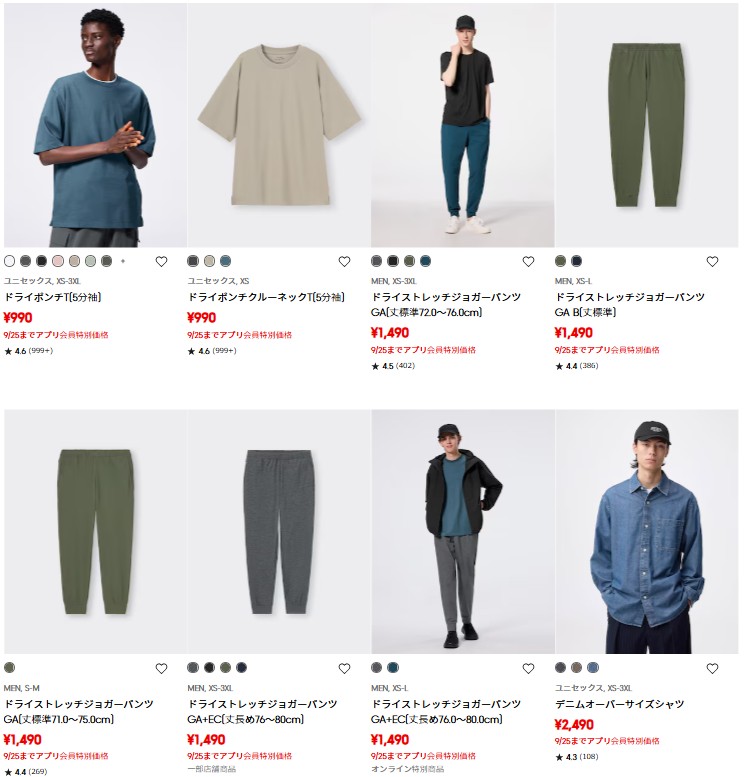Select navy swatch for GA B jogger pants
The width and height of the screenshot is (744, 777).
[x=576, y=261]
